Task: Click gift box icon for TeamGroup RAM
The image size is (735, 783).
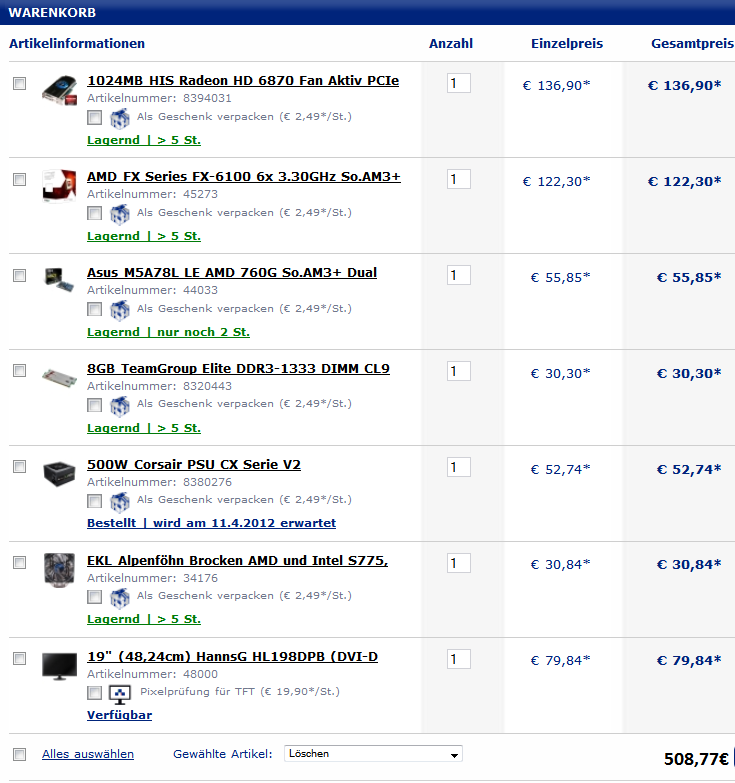Action: click(120, 405)
